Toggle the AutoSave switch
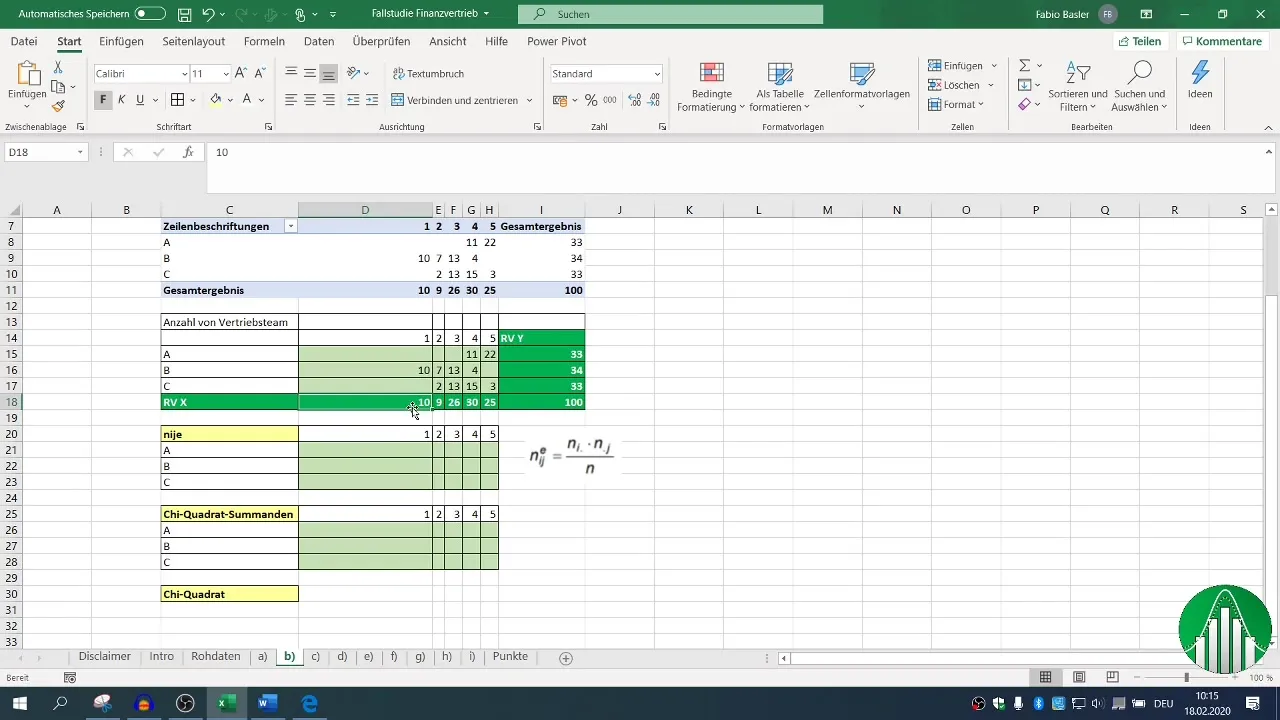 coord(150,14)
